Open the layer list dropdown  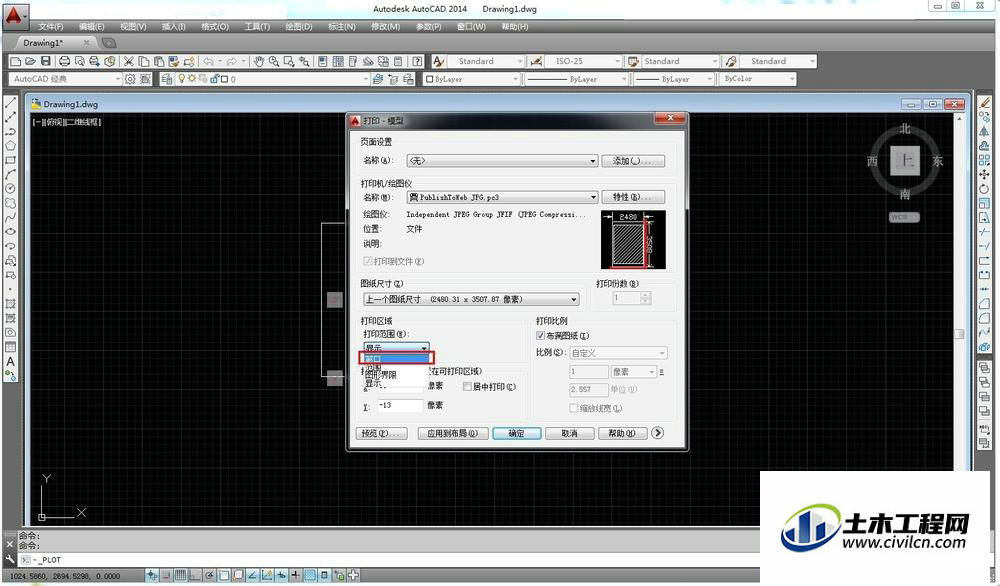[273, 79]
